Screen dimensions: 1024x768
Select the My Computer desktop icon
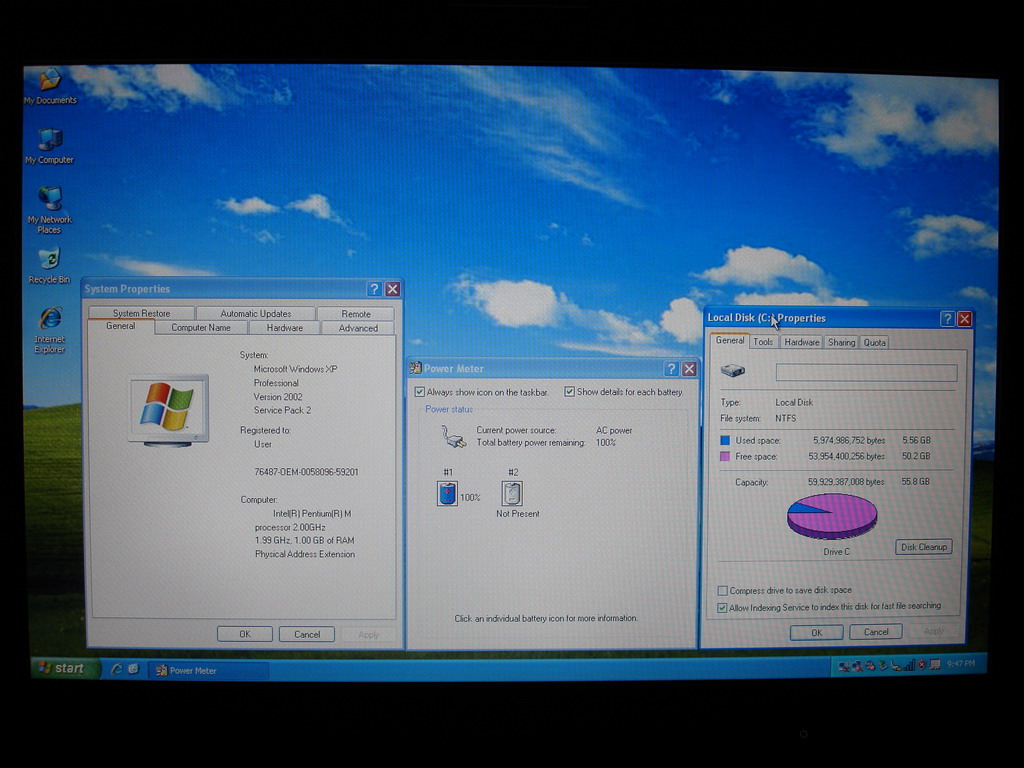pos(50,146)
